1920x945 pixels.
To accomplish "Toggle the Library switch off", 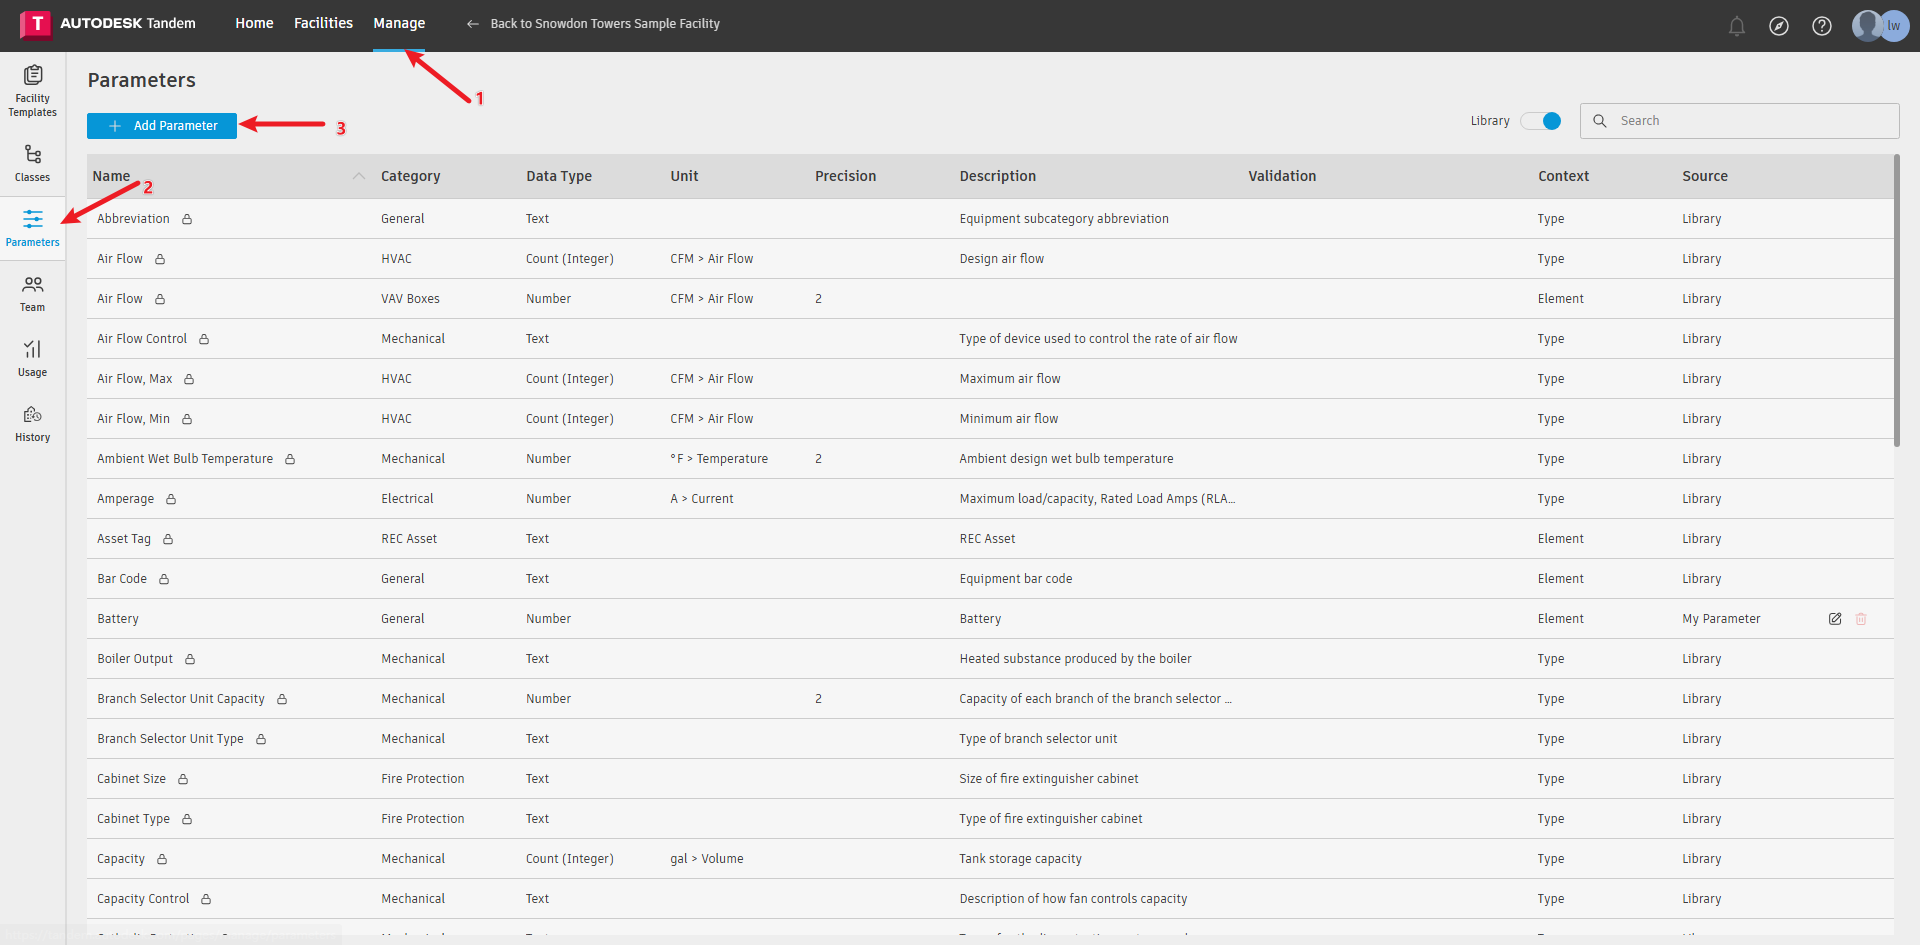I will (1541, 121).
